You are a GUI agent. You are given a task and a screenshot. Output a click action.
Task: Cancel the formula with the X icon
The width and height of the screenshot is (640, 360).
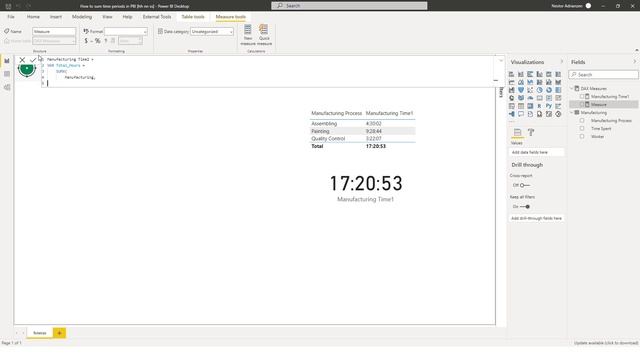point(22,60)
